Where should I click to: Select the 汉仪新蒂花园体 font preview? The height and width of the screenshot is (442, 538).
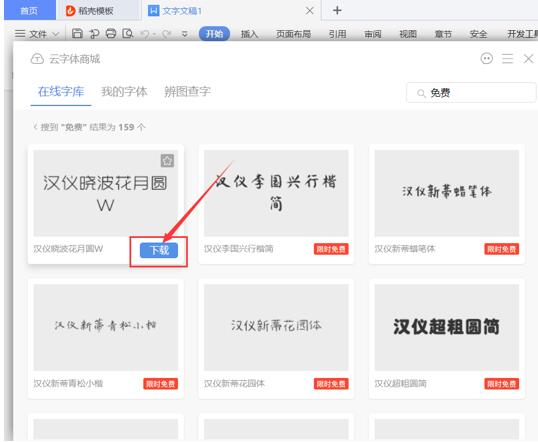click(x=276, y=327)
